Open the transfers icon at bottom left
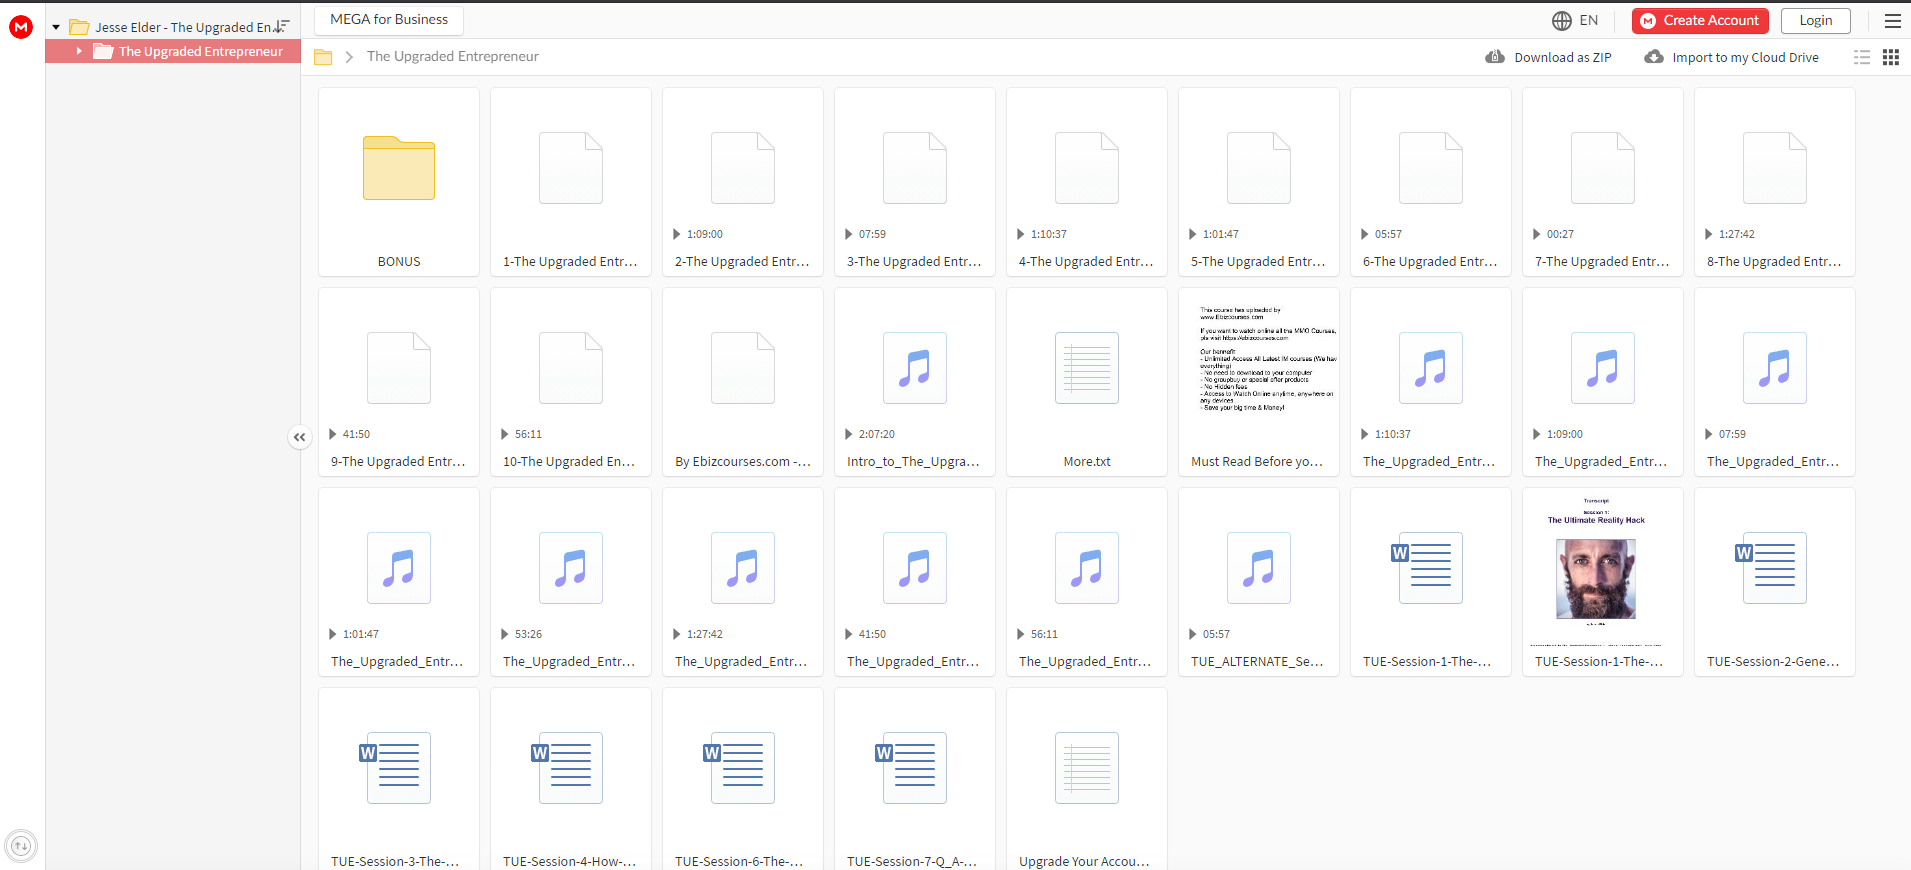Image resolution: width=1911 pixels, height=870 pixels. tap(21, 846)
